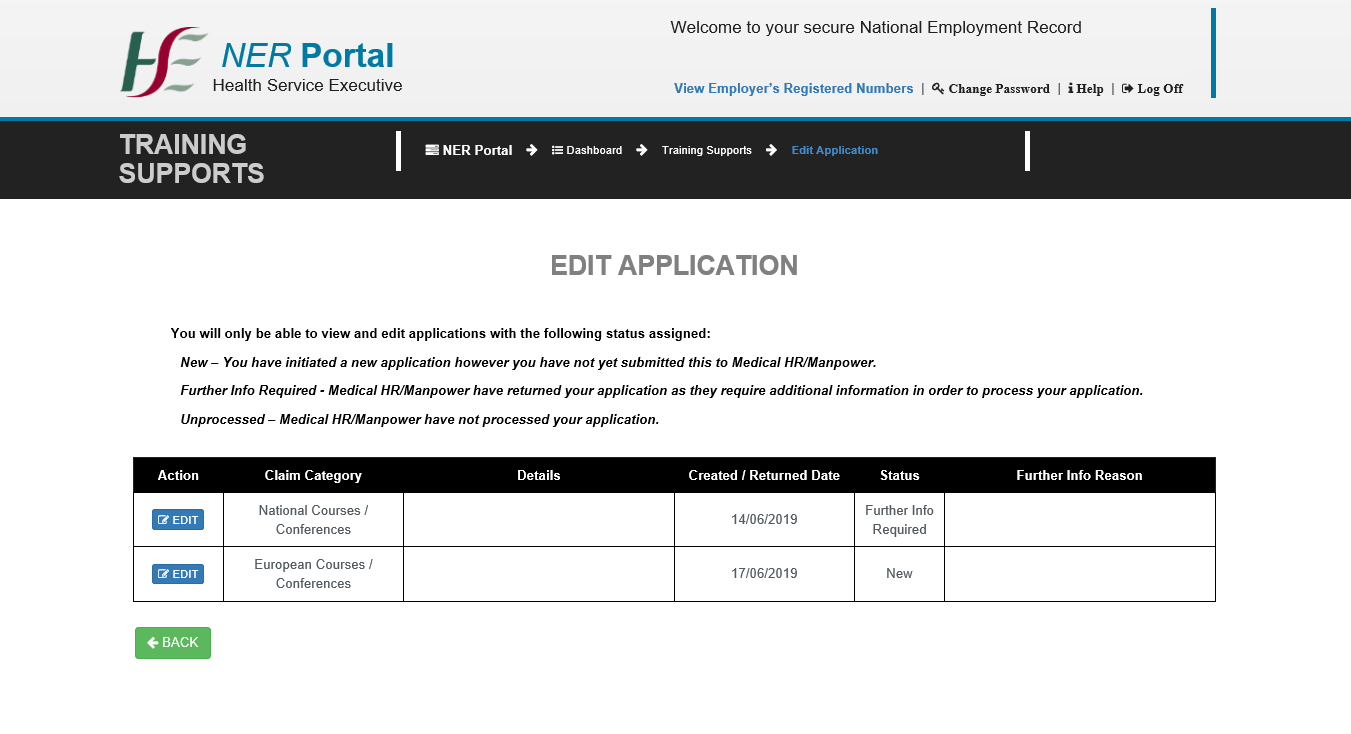Click Further Info Reason column header
Screen dimensions: 1351x734
click(1080, 475)
